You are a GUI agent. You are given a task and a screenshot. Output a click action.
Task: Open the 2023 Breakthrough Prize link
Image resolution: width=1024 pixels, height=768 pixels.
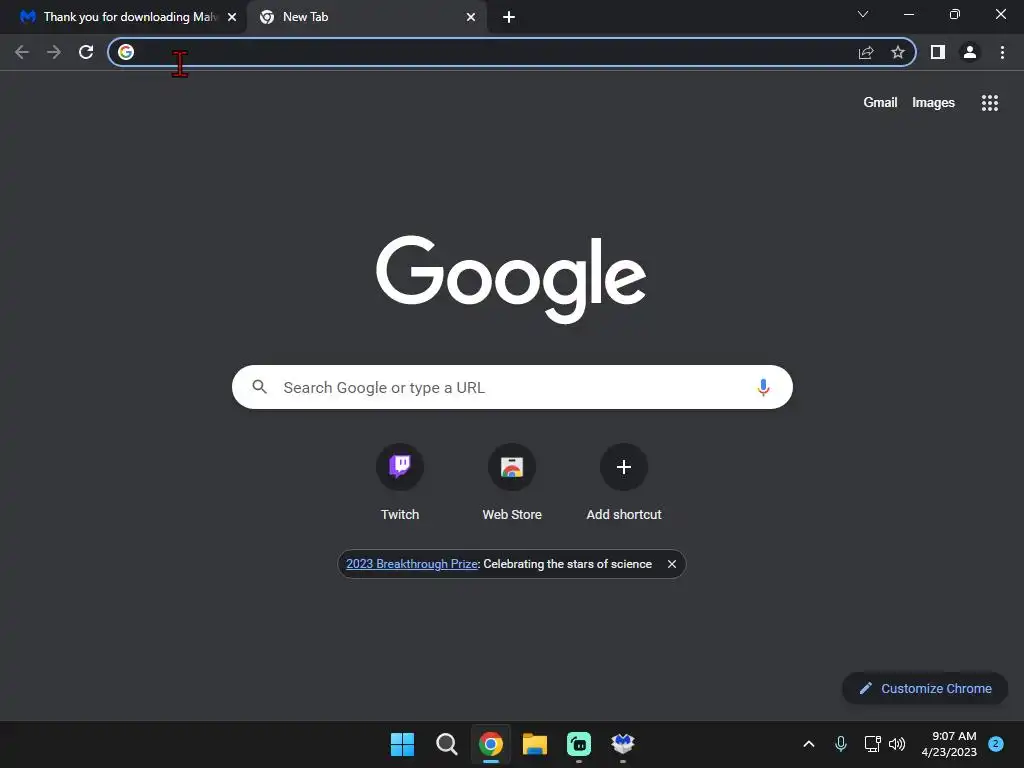click(411, 564)
